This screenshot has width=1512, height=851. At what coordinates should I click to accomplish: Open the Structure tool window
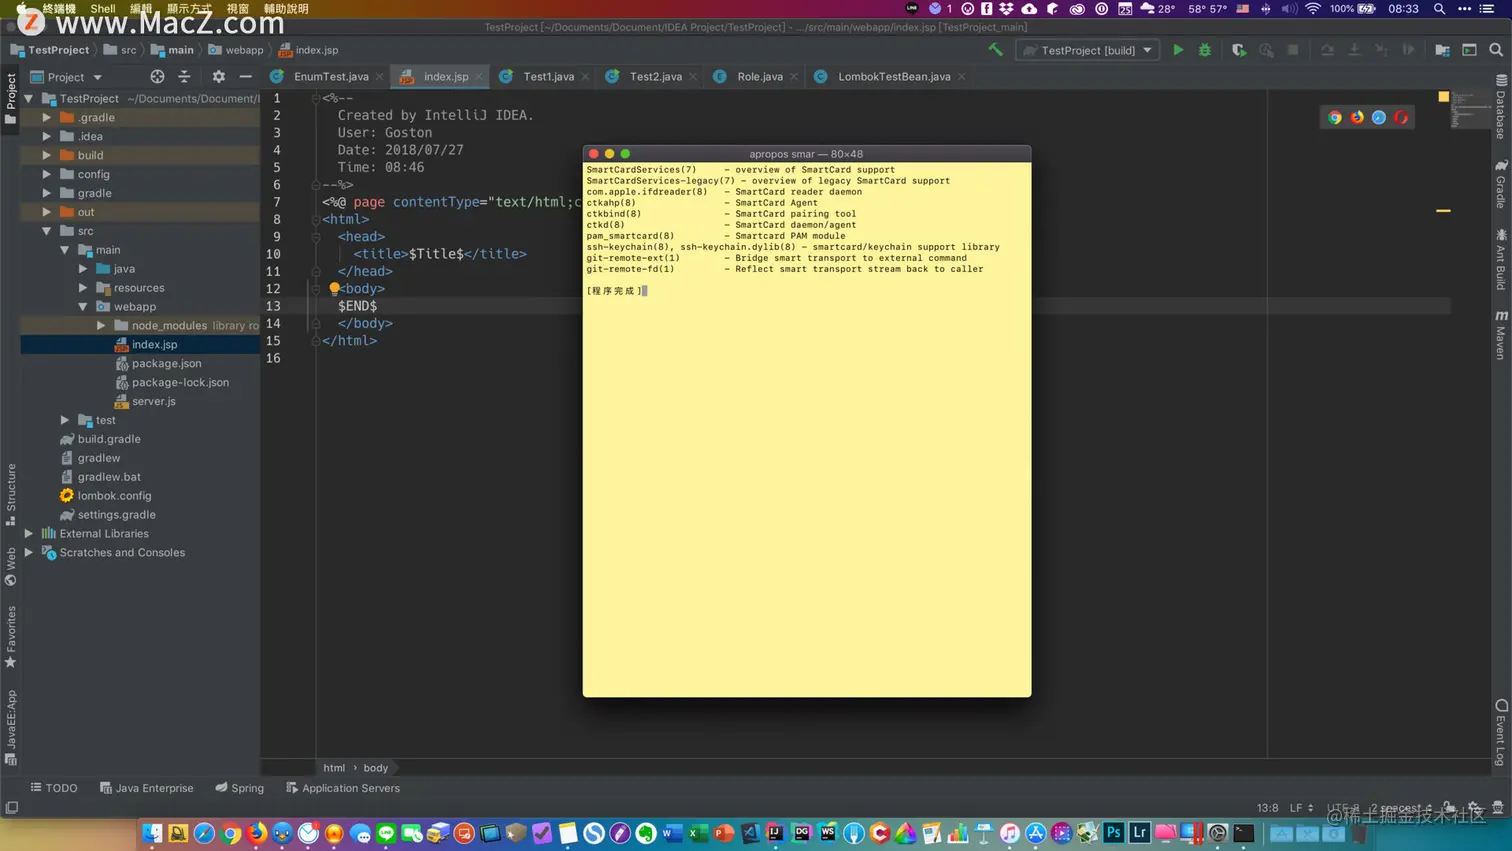[x=11, y=494]
